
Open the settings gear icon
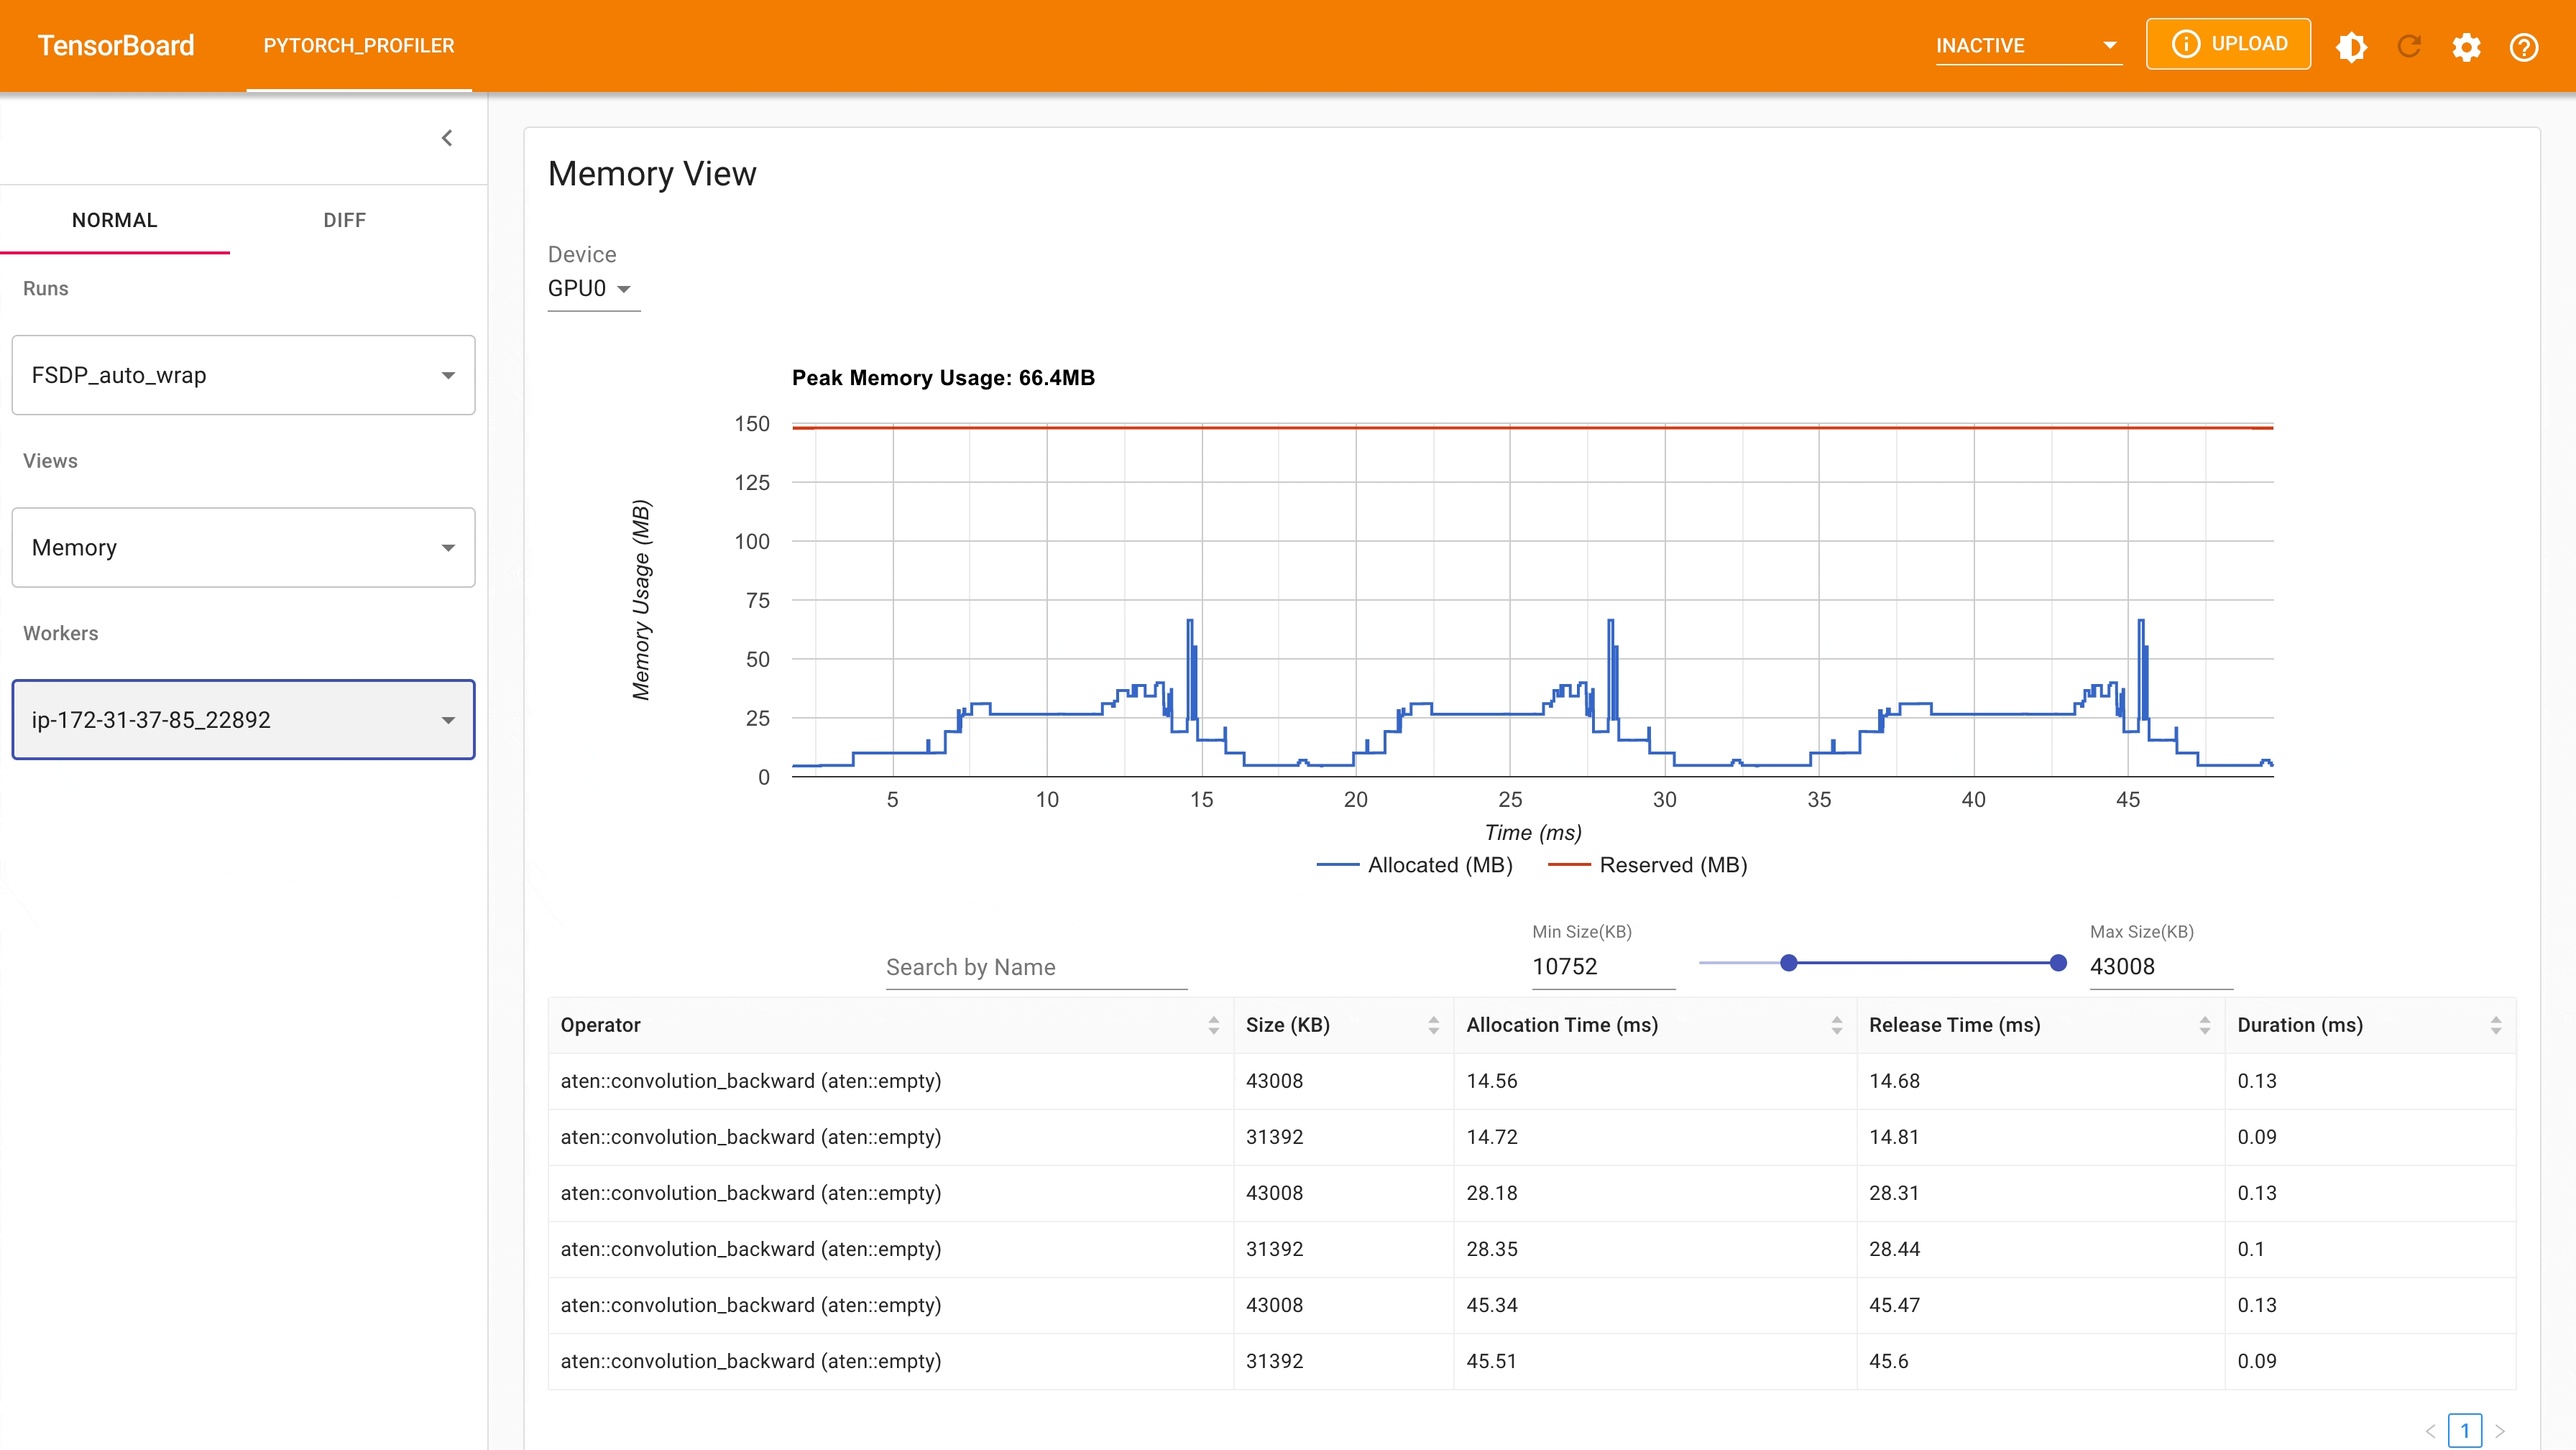point(2466,46)
